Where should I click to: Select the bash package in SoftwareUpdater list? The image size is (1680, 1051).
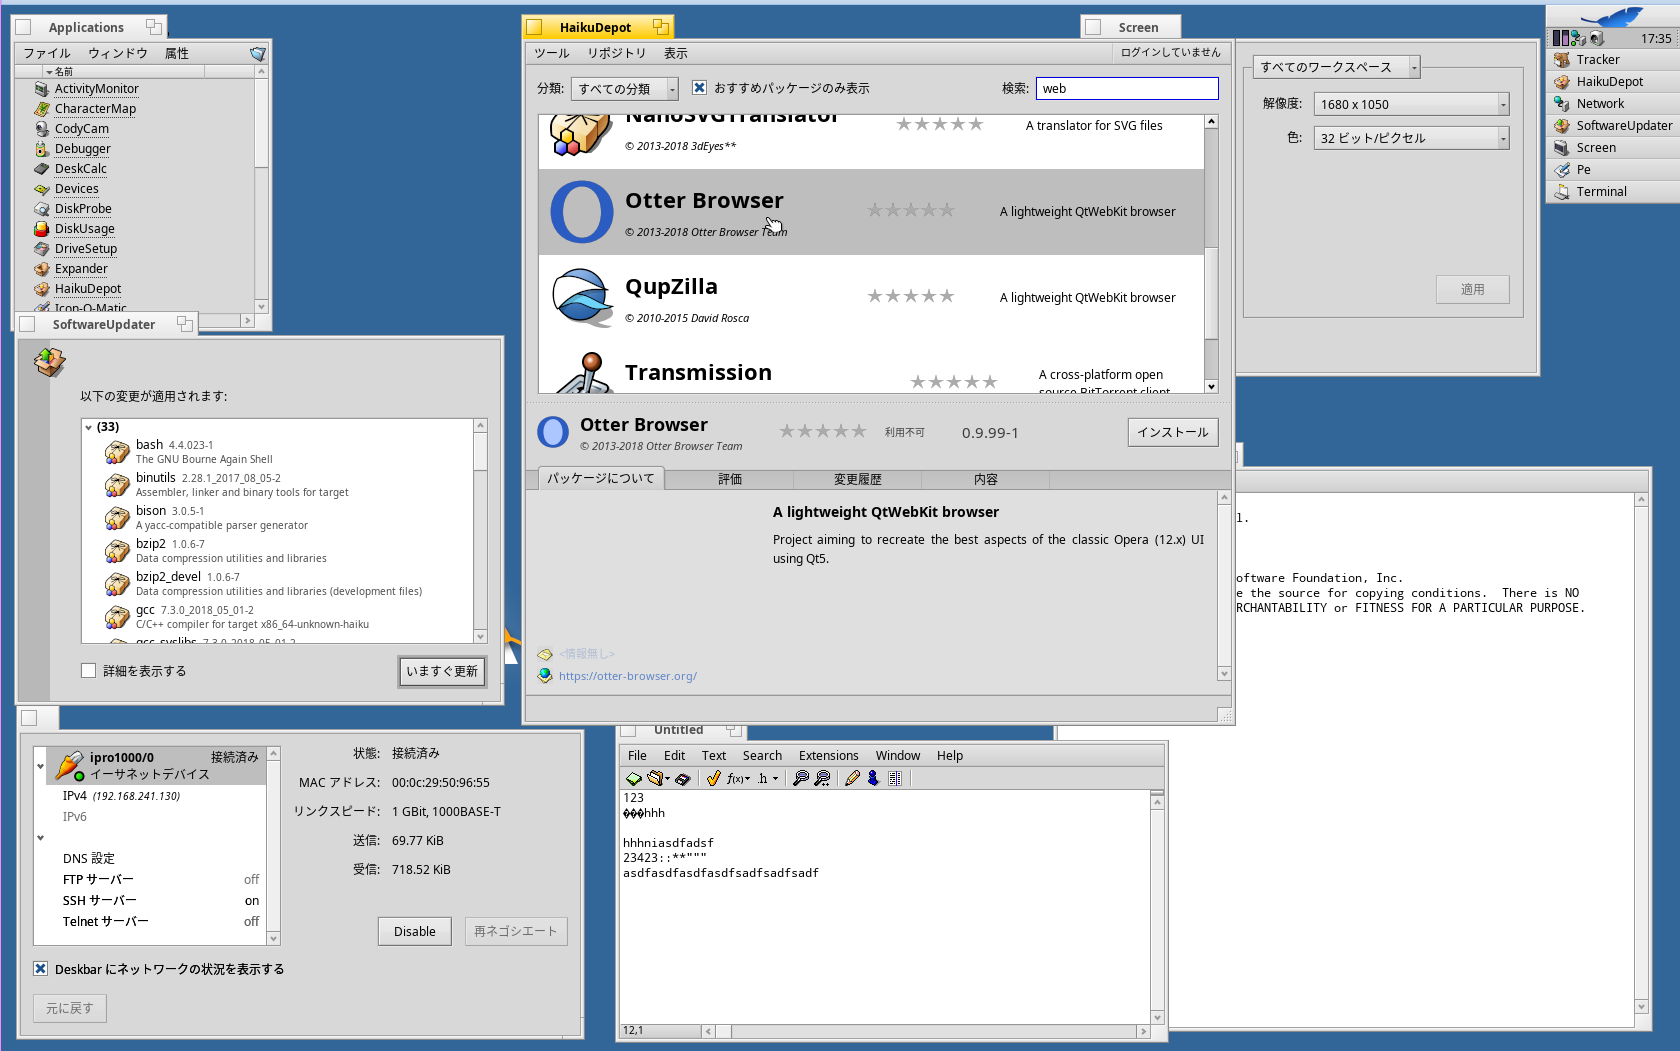[x=279, y=452]
